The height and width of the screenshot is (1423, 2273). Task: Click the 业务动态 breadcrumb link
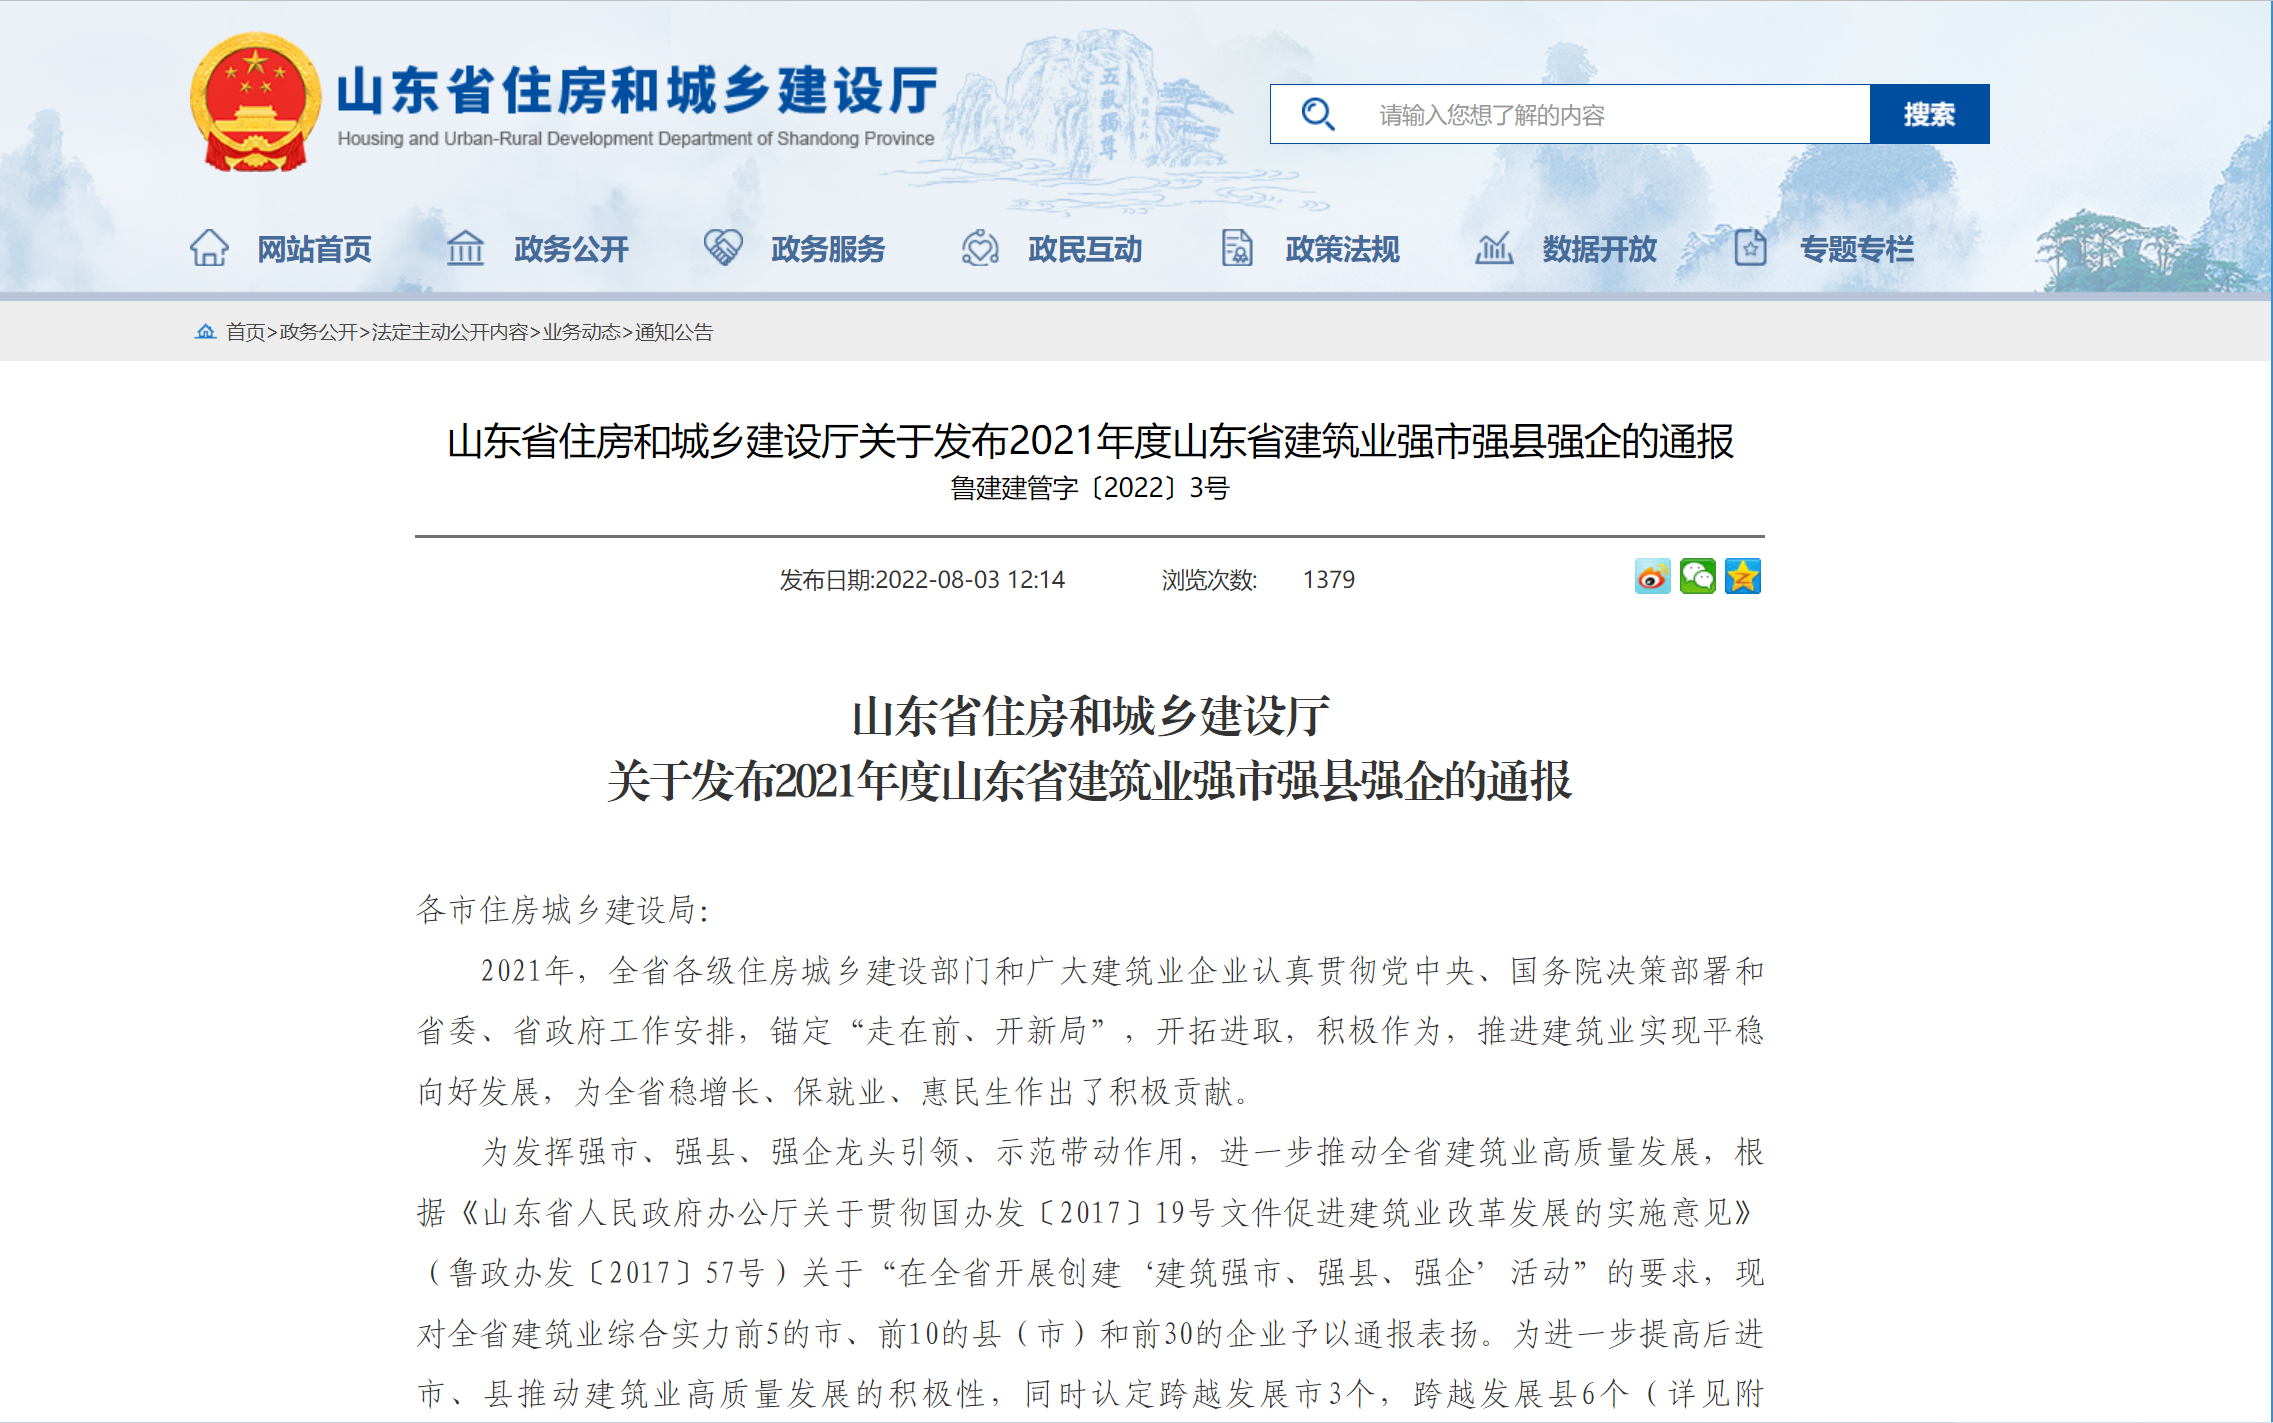pyautogui.click(x=581, y=334)
